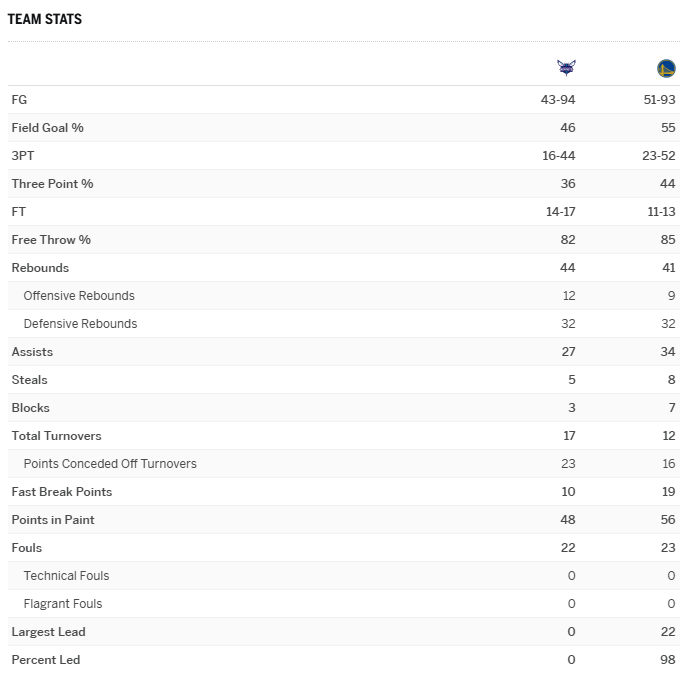The width and height of the screenshot is (691, 684).
Task: Click the Offensive Rebounds sub-row label
Action: coord(79,296)
